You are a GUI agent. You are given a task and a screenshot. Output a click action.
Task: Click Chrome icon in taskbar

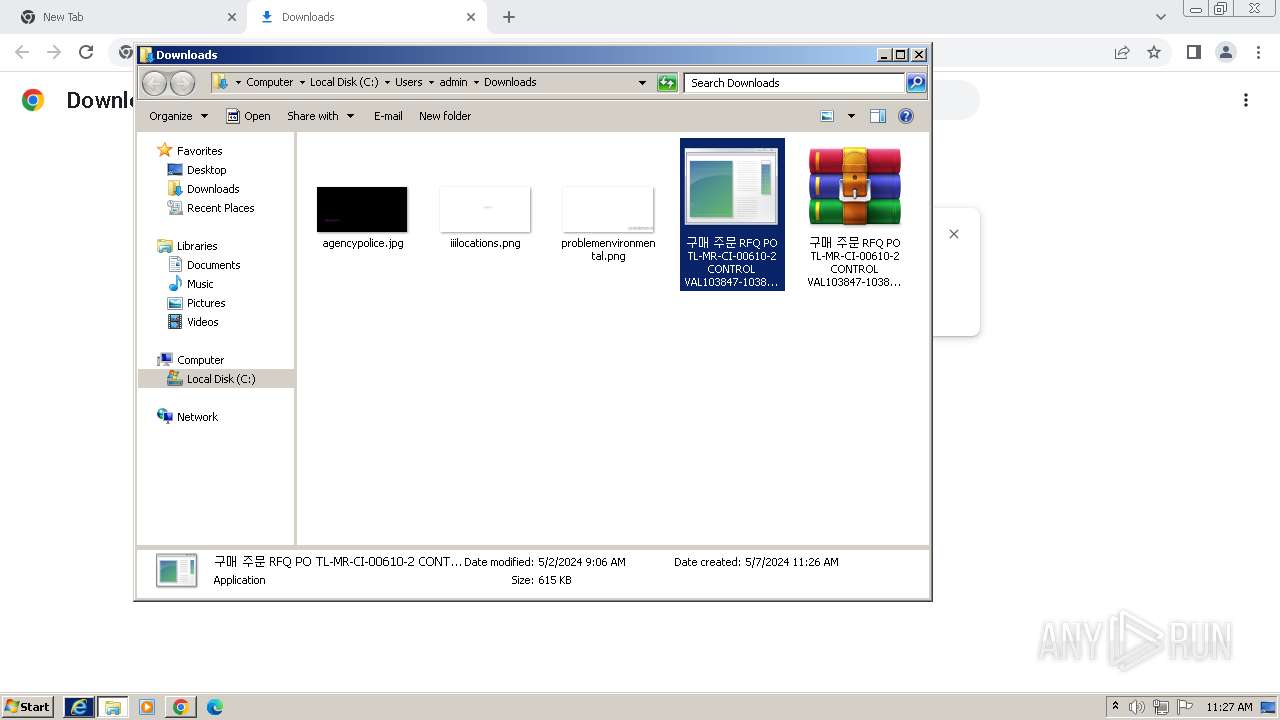(x=181, y=707)
